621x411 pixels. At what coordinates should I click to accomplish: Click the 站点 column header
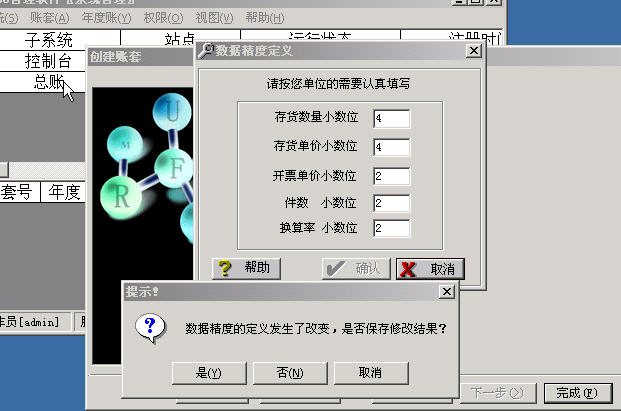180,39
